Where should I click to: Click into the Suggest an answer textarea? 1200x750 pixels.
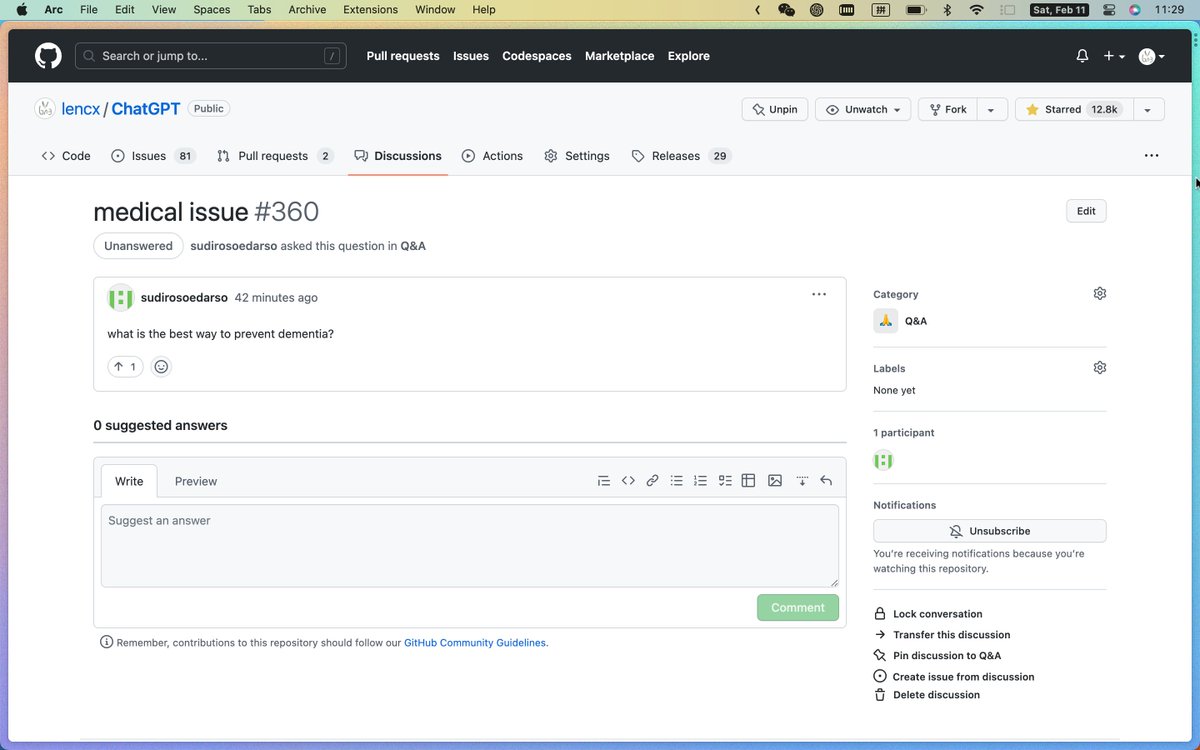click(470, 546)
